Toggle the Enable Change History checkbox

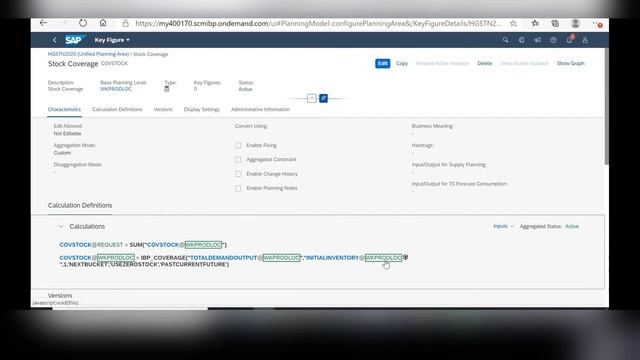point(238,174)
